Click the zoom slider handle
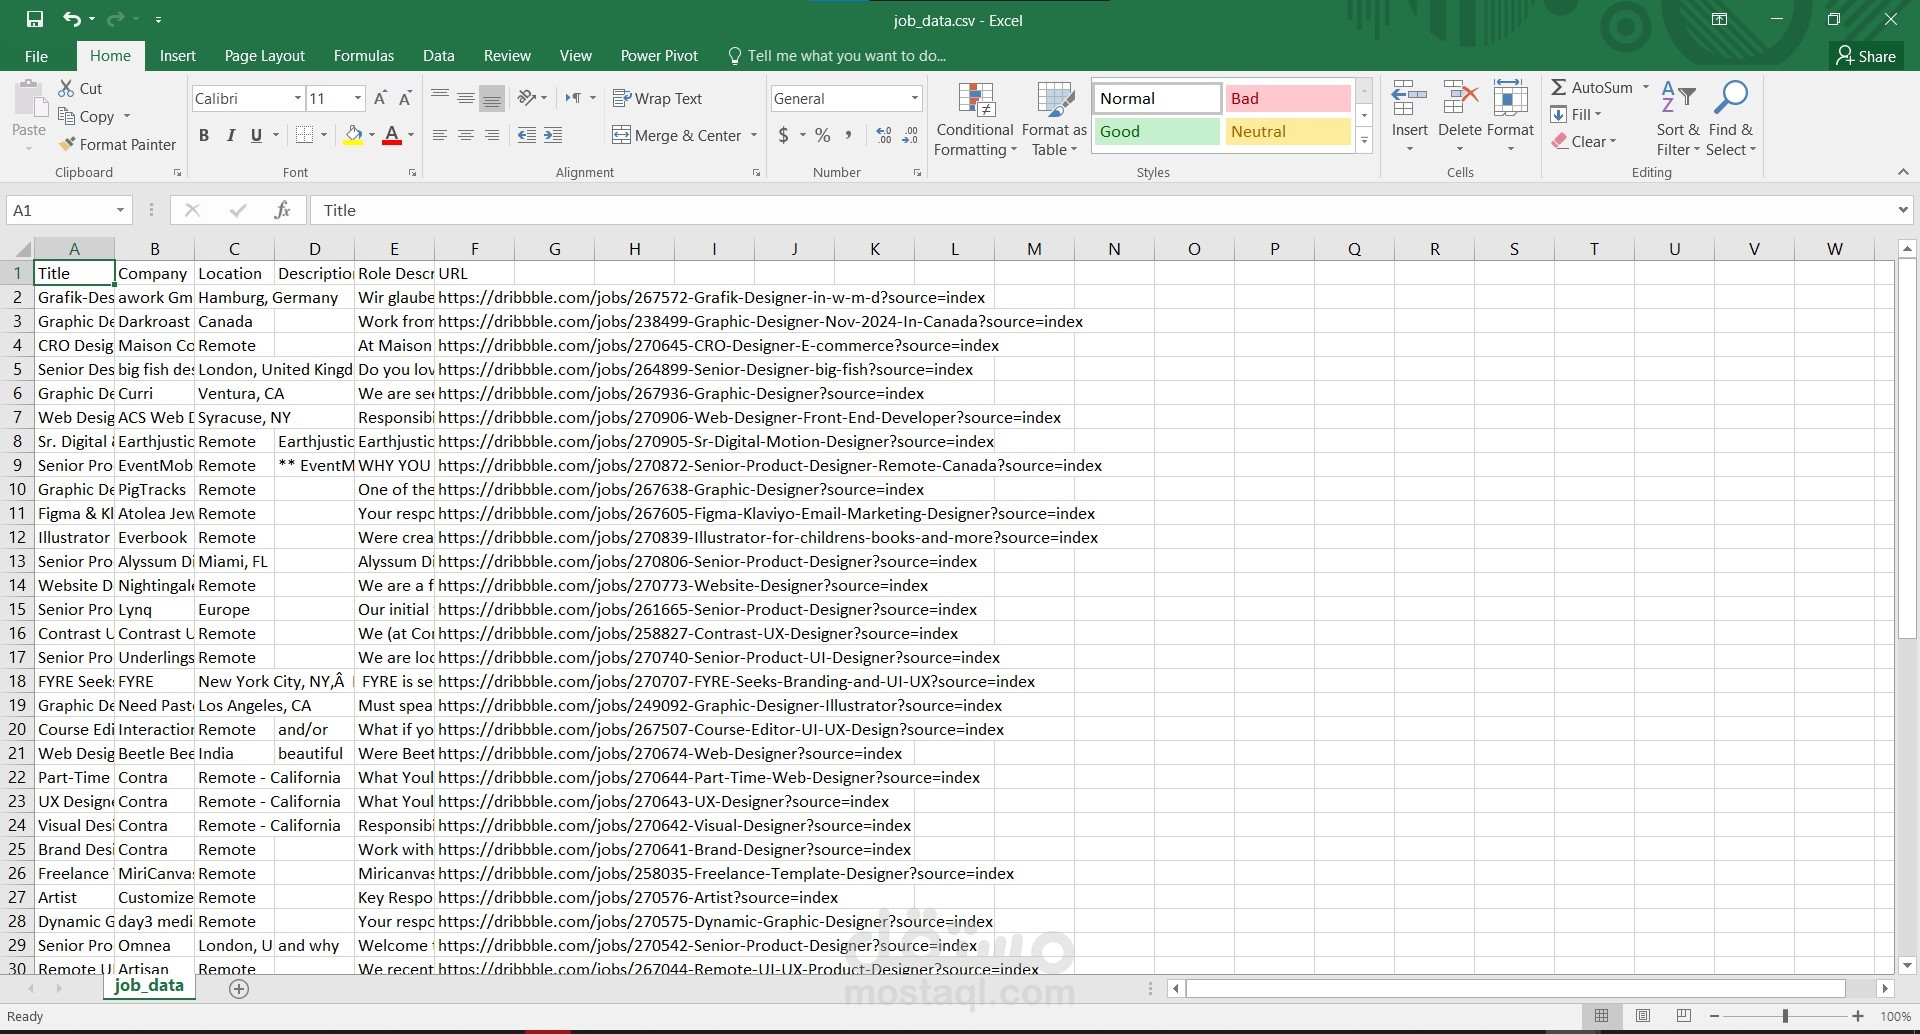Screen dimensions: 1920x1034 (x=1785, y=1016)
